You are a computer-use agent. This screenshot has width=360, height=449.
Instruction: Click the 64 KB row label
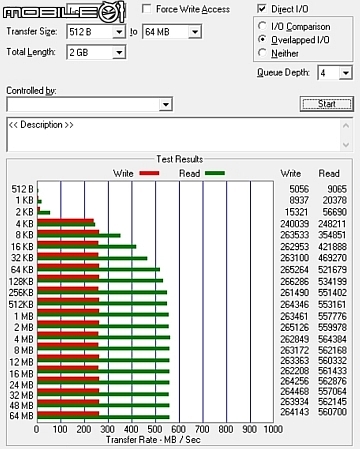tap(22, 269)
